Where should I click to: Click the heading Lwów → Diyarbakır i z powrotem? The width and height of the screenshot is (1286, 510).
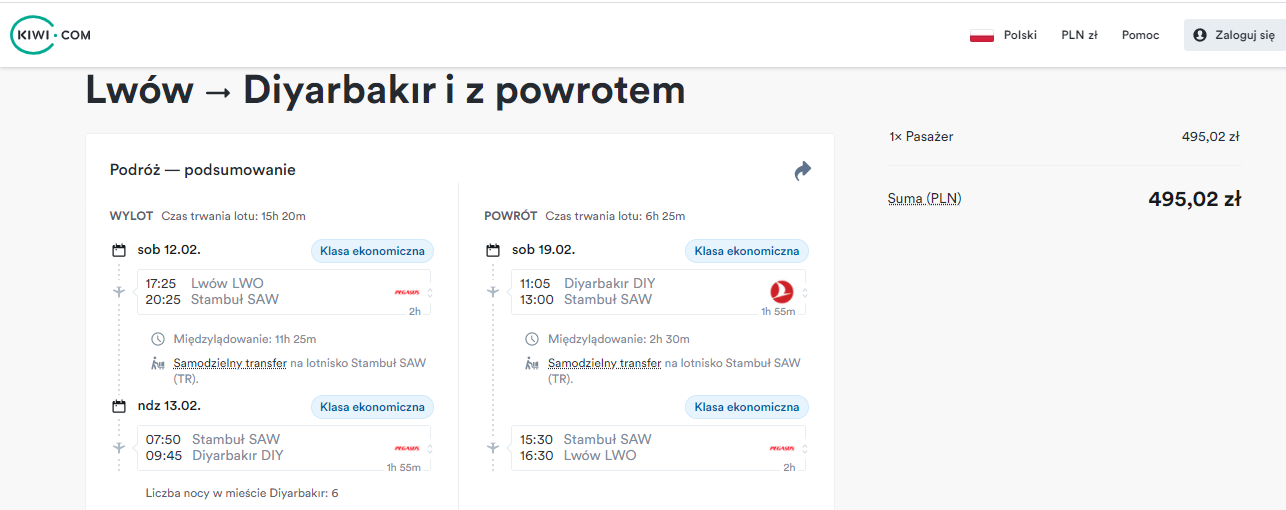[x=385, y=90]
